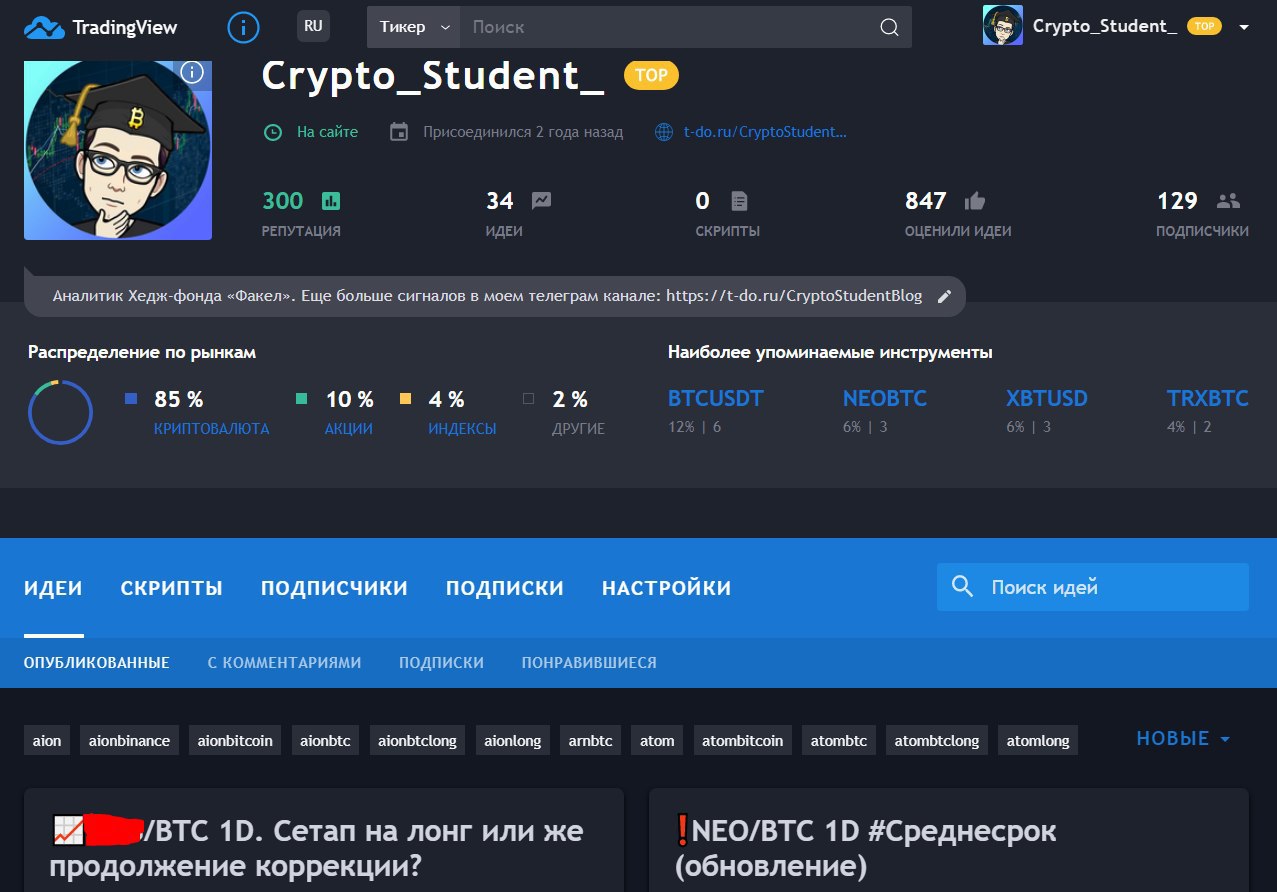Click the blue info circle icon in header
1277x892 pixels.
pyautogui.click(x=243, y=27)
